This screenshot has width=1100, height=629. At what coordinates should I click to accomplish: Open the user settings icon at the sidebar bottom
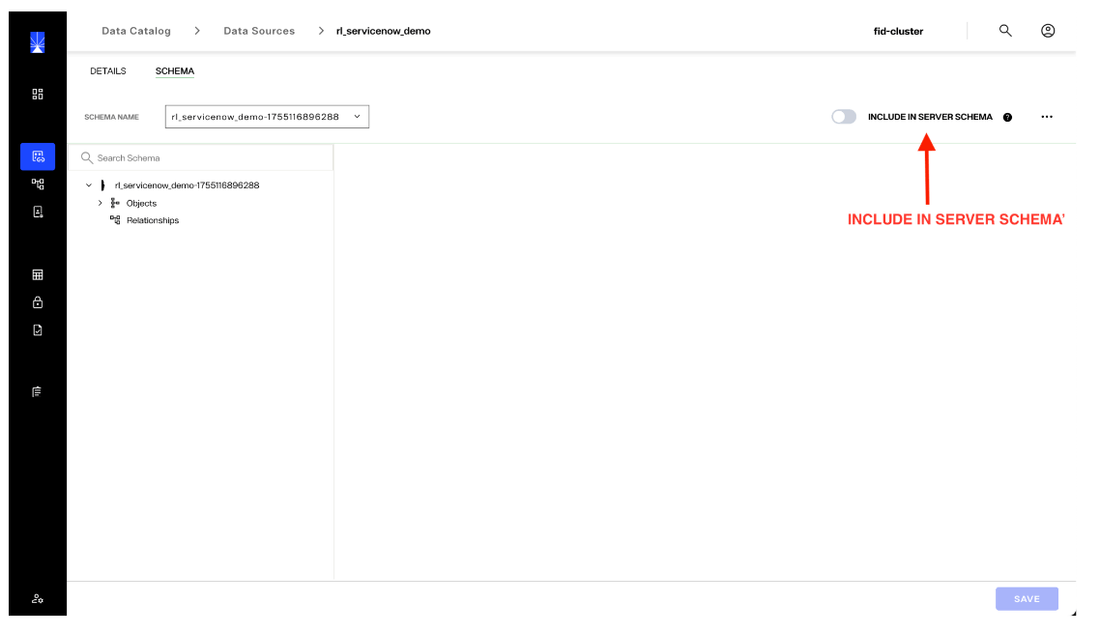tap(38, 598)
